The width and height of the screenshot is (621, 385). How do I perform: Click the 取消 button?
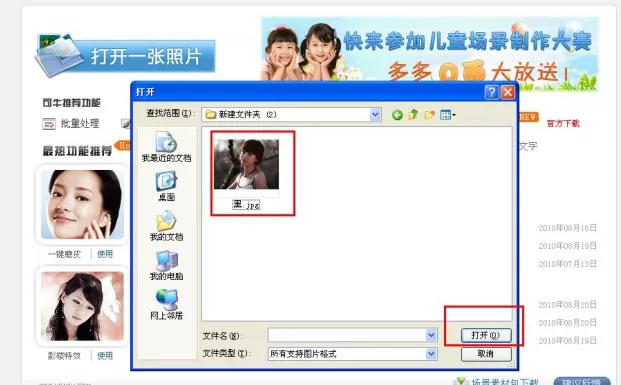pyautogui.click(x=486, y=354)
